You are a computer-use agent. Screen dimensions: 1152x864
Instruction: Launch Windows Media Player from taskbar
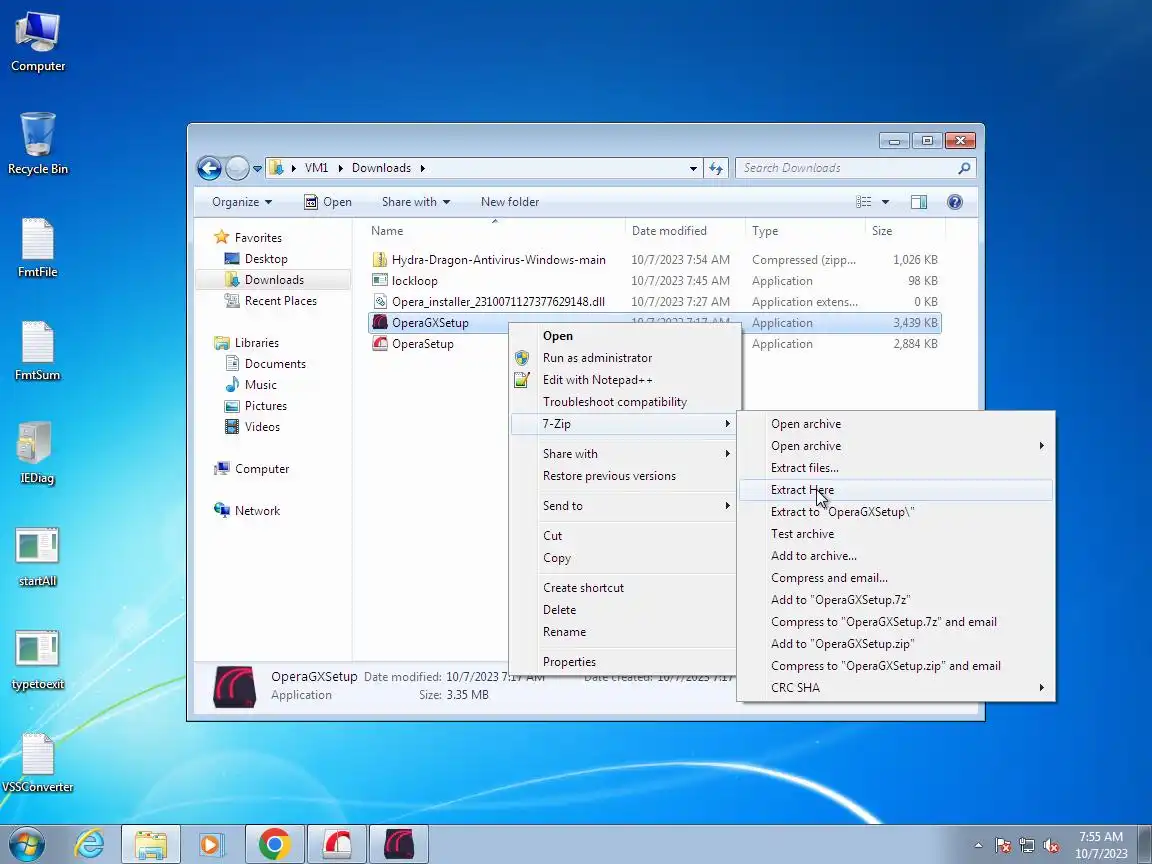[x=211, y=844]
